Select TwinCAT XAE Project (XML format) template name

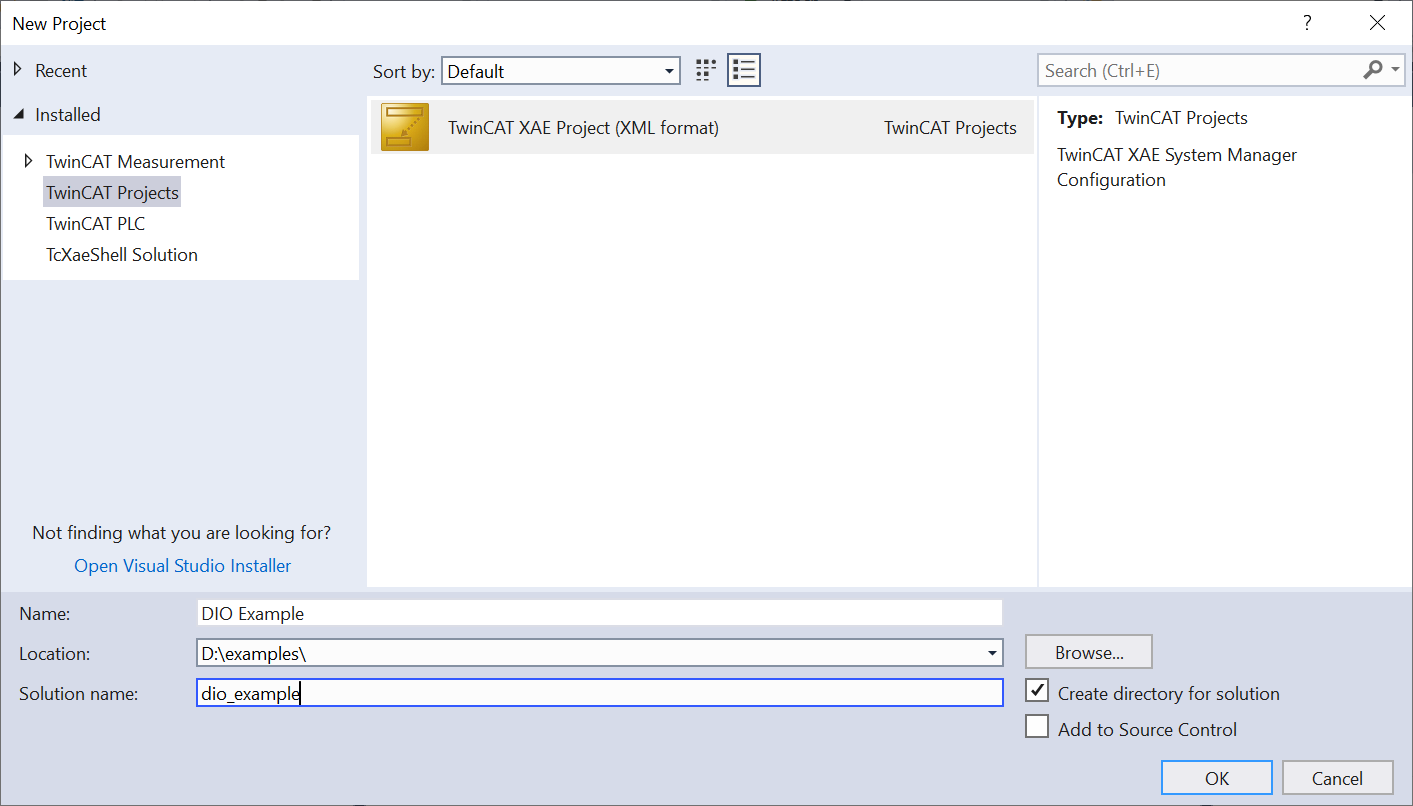(583, 127)
